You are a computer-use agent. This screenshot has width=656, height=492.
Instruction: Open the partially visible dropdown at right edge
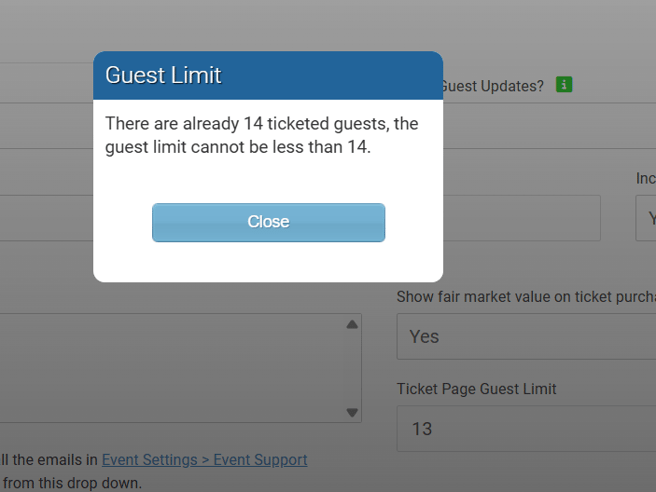coord(646,218)
